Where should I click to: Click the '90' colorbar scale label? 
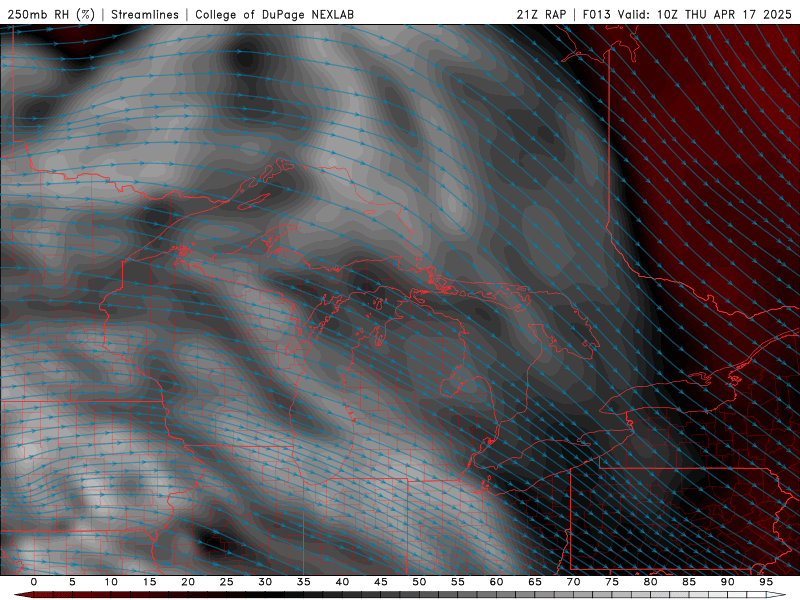(728, 582)
